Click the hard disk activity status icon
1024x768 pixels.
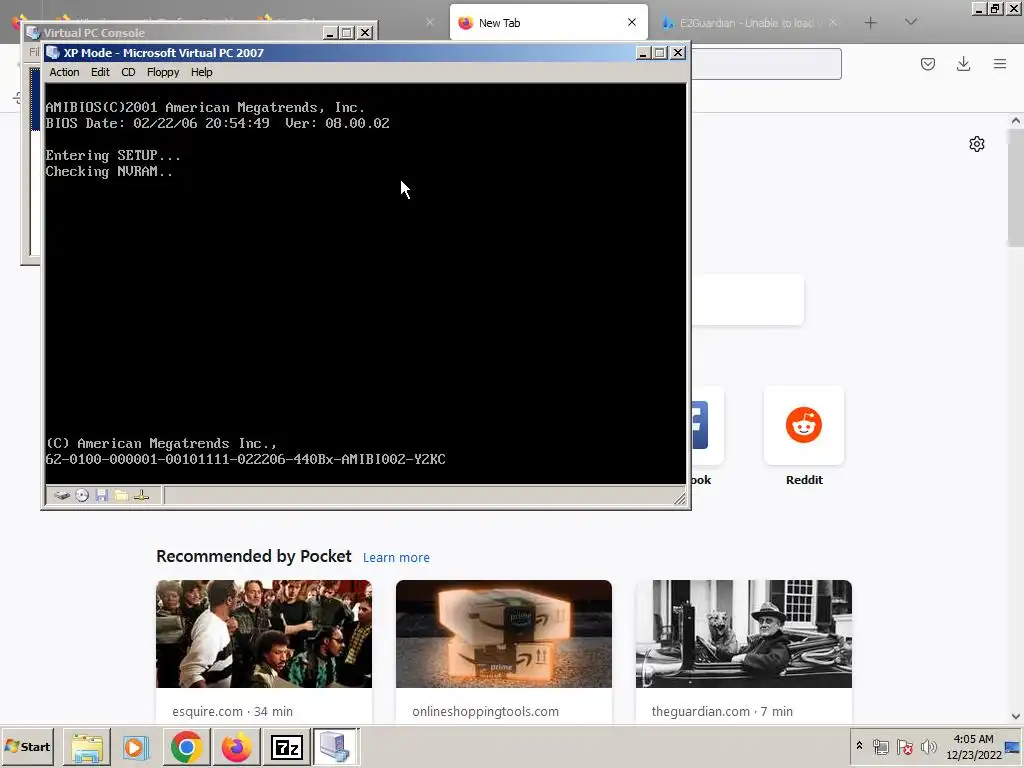[62, 496]
